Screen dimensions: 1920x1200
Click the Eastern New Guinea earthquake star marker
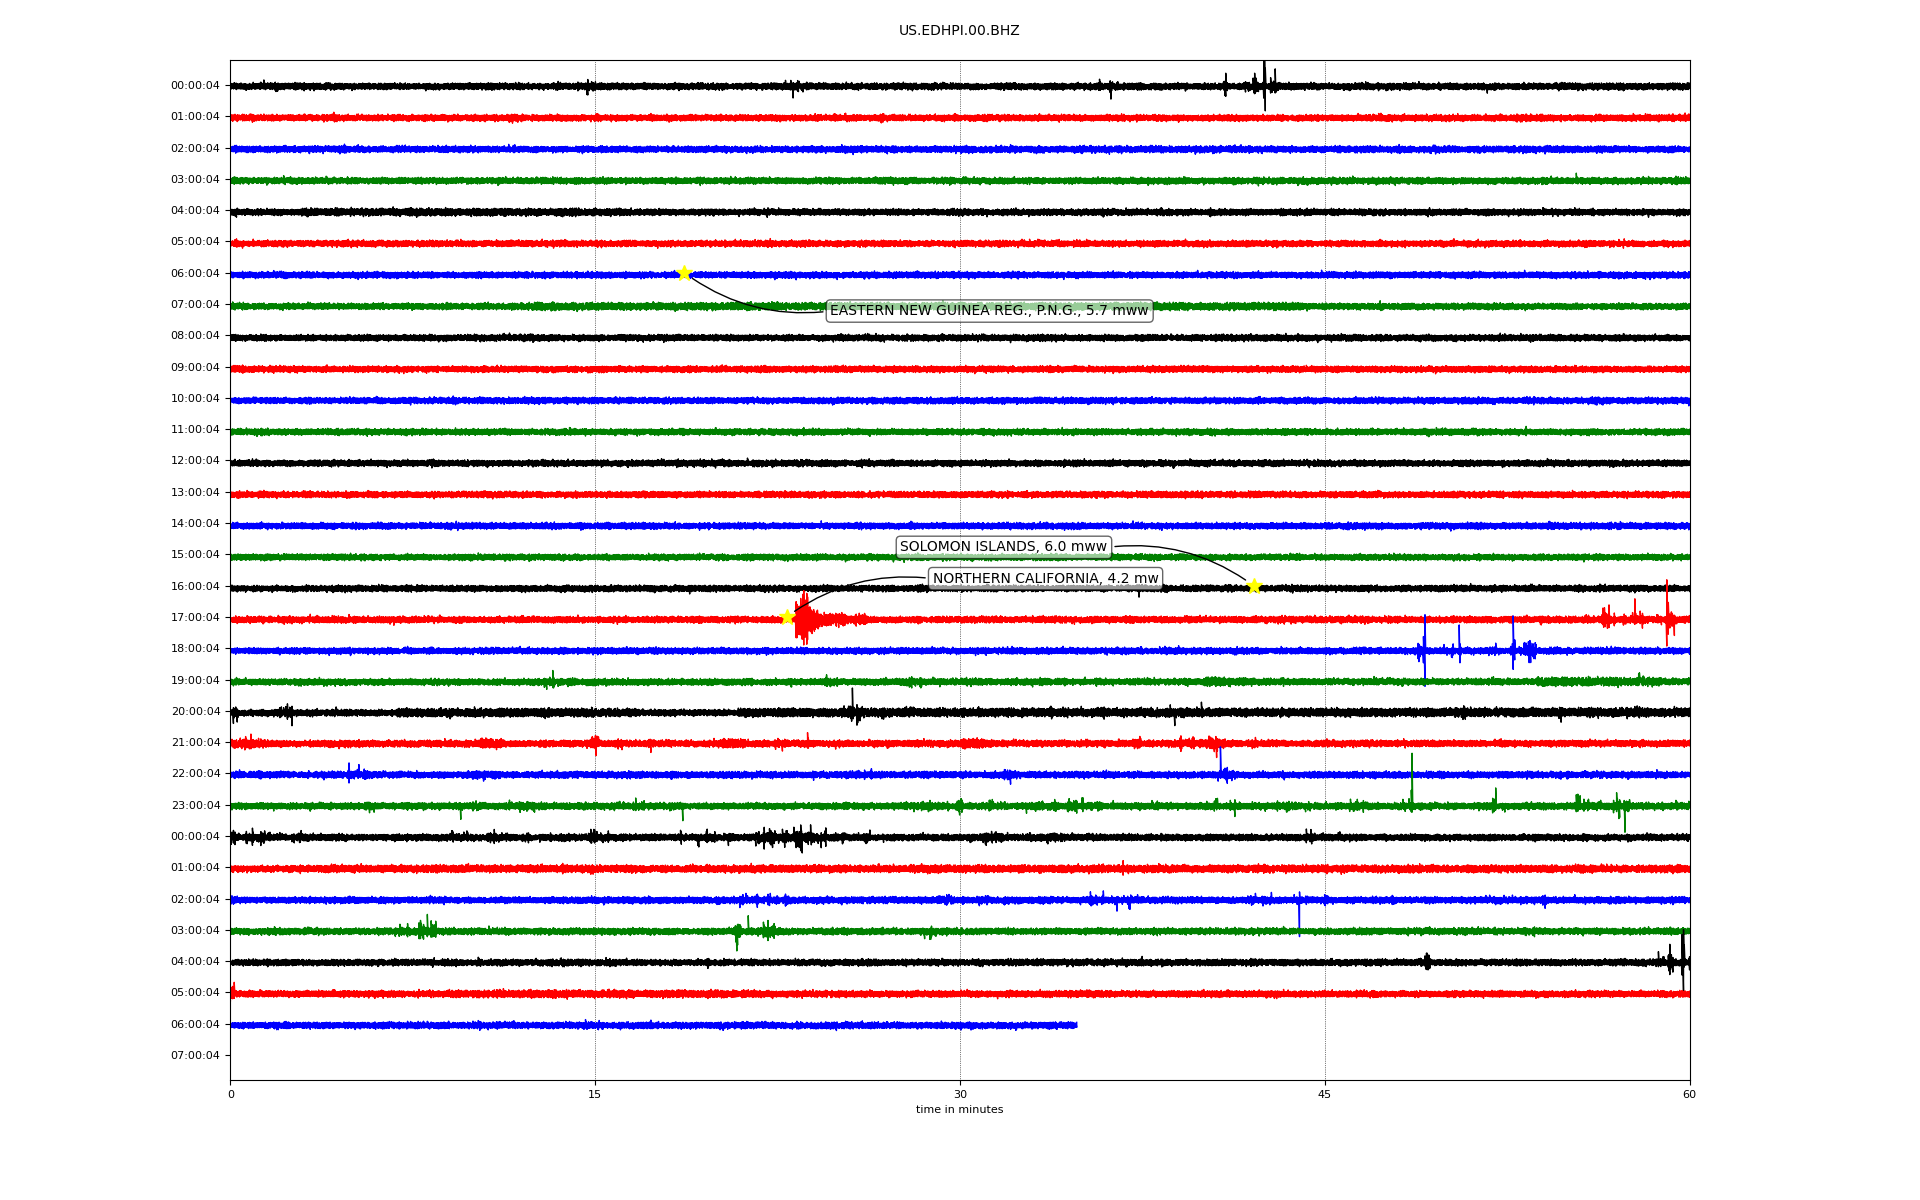click(684, 273)
